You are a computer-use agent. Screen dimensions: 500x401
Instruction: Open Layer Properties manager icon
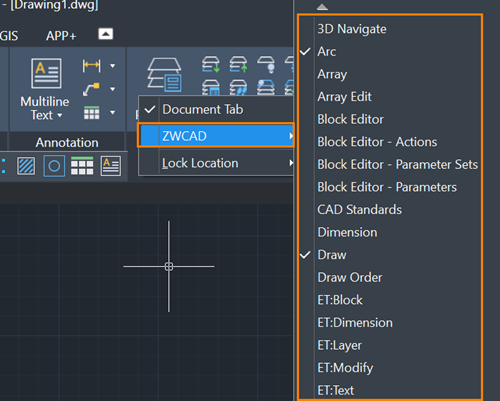tap(165, 75)
